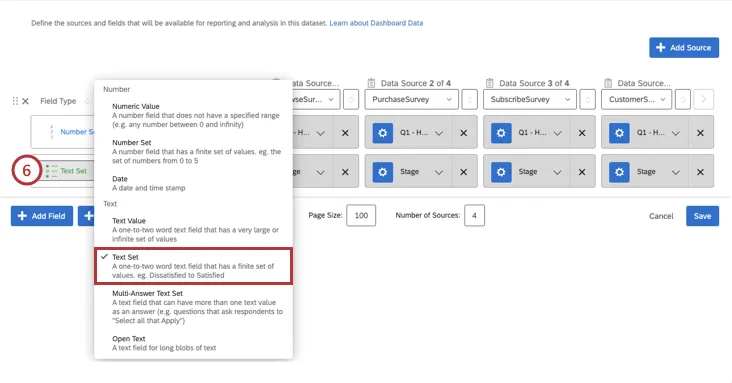
Task: Click the Text Set field type icon
Action: tap(51, 171)
